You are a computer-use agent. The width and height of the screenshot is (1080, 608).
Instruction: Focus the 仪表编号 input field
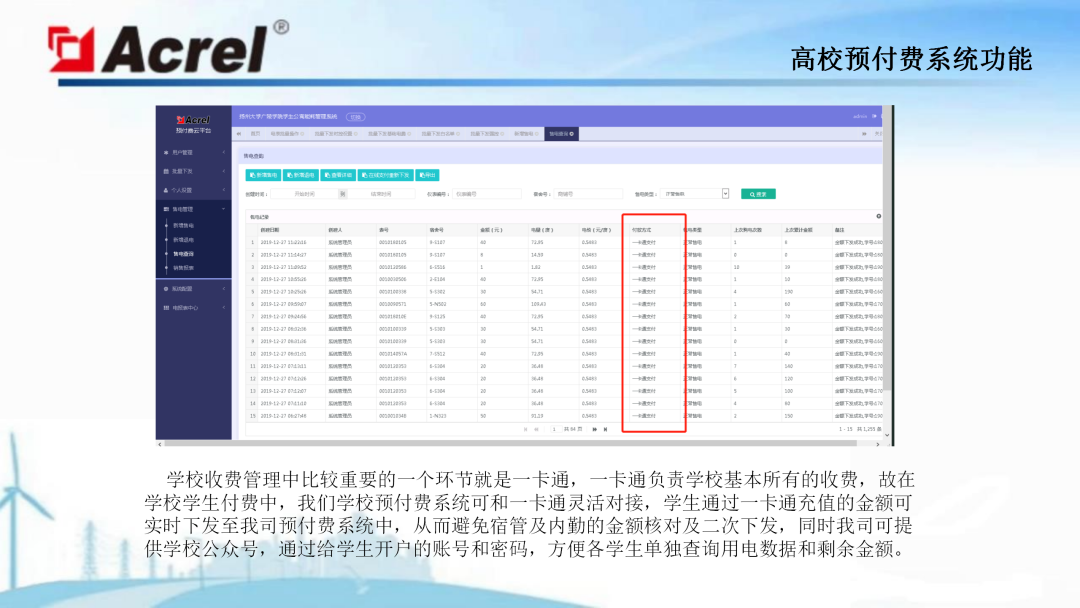click(x=486, y=194)
